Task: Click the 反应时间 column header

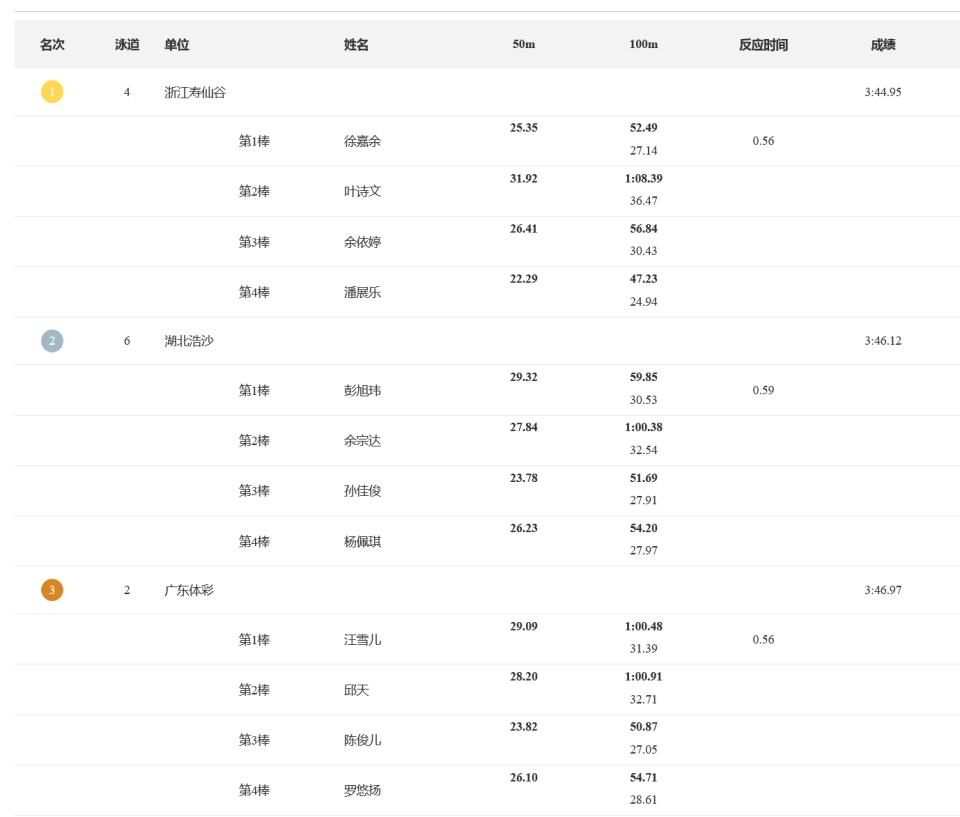Action: point(763,44)
